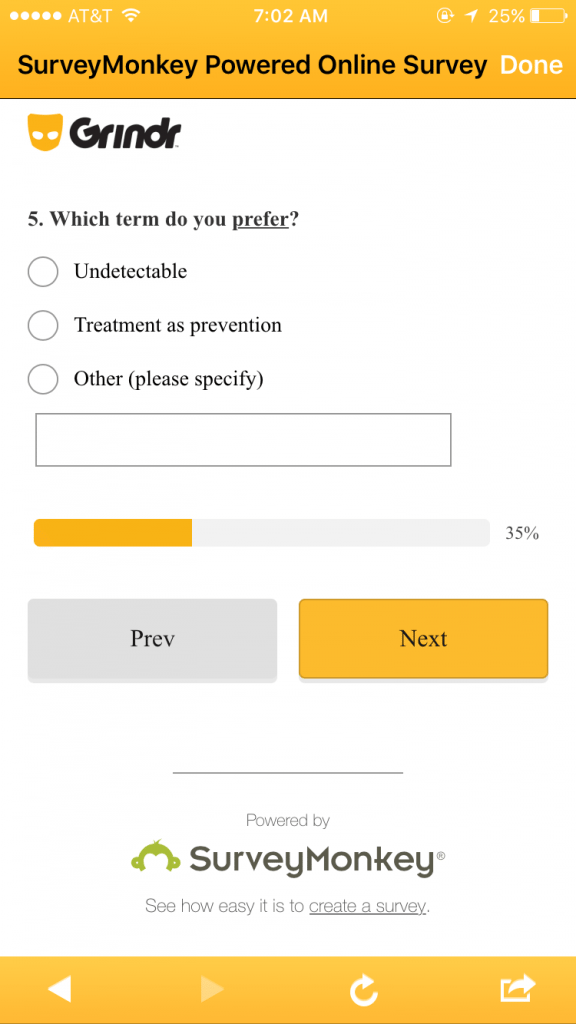
Task: Tap the forward arrow in bottom toolbar
Action: 212,989
